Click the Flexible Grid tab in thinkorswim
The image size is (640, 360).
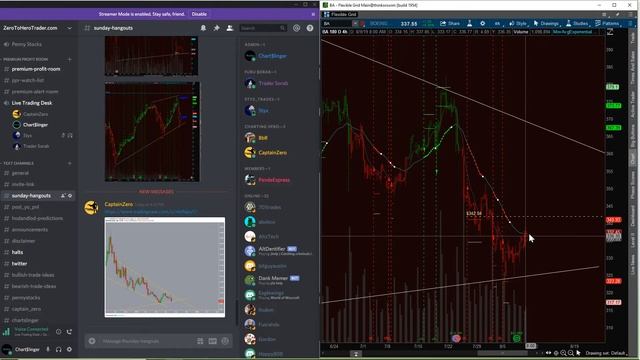pyautogui.click(x=340, y=14)
